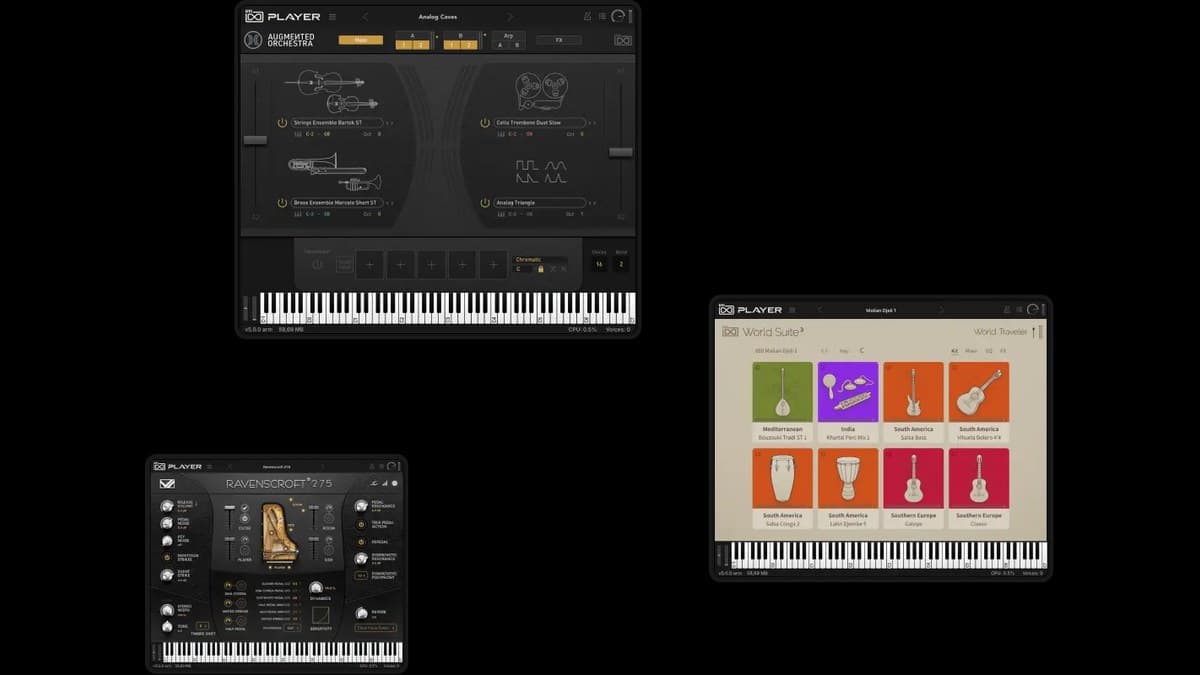The height and width of the screenshot is (675, 1200).
Task: Open the KZ tab in World Suite
Action: point(955,351)
